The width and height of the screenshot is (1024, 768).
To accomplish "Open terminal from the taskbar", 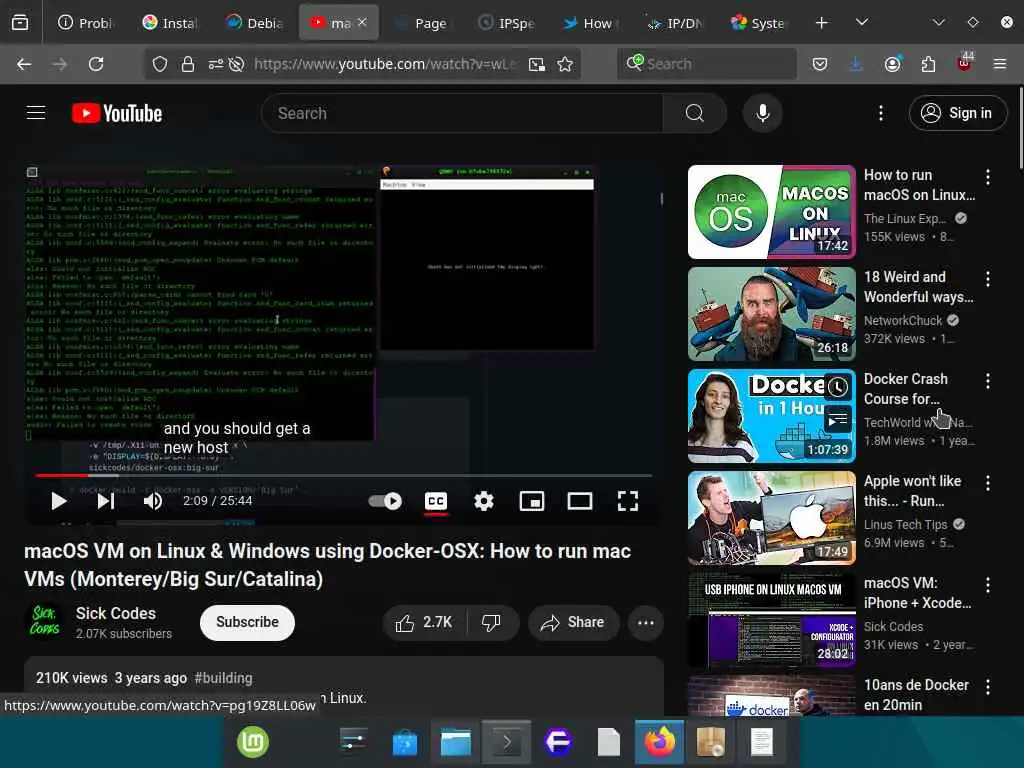I will tap(506, 743).
